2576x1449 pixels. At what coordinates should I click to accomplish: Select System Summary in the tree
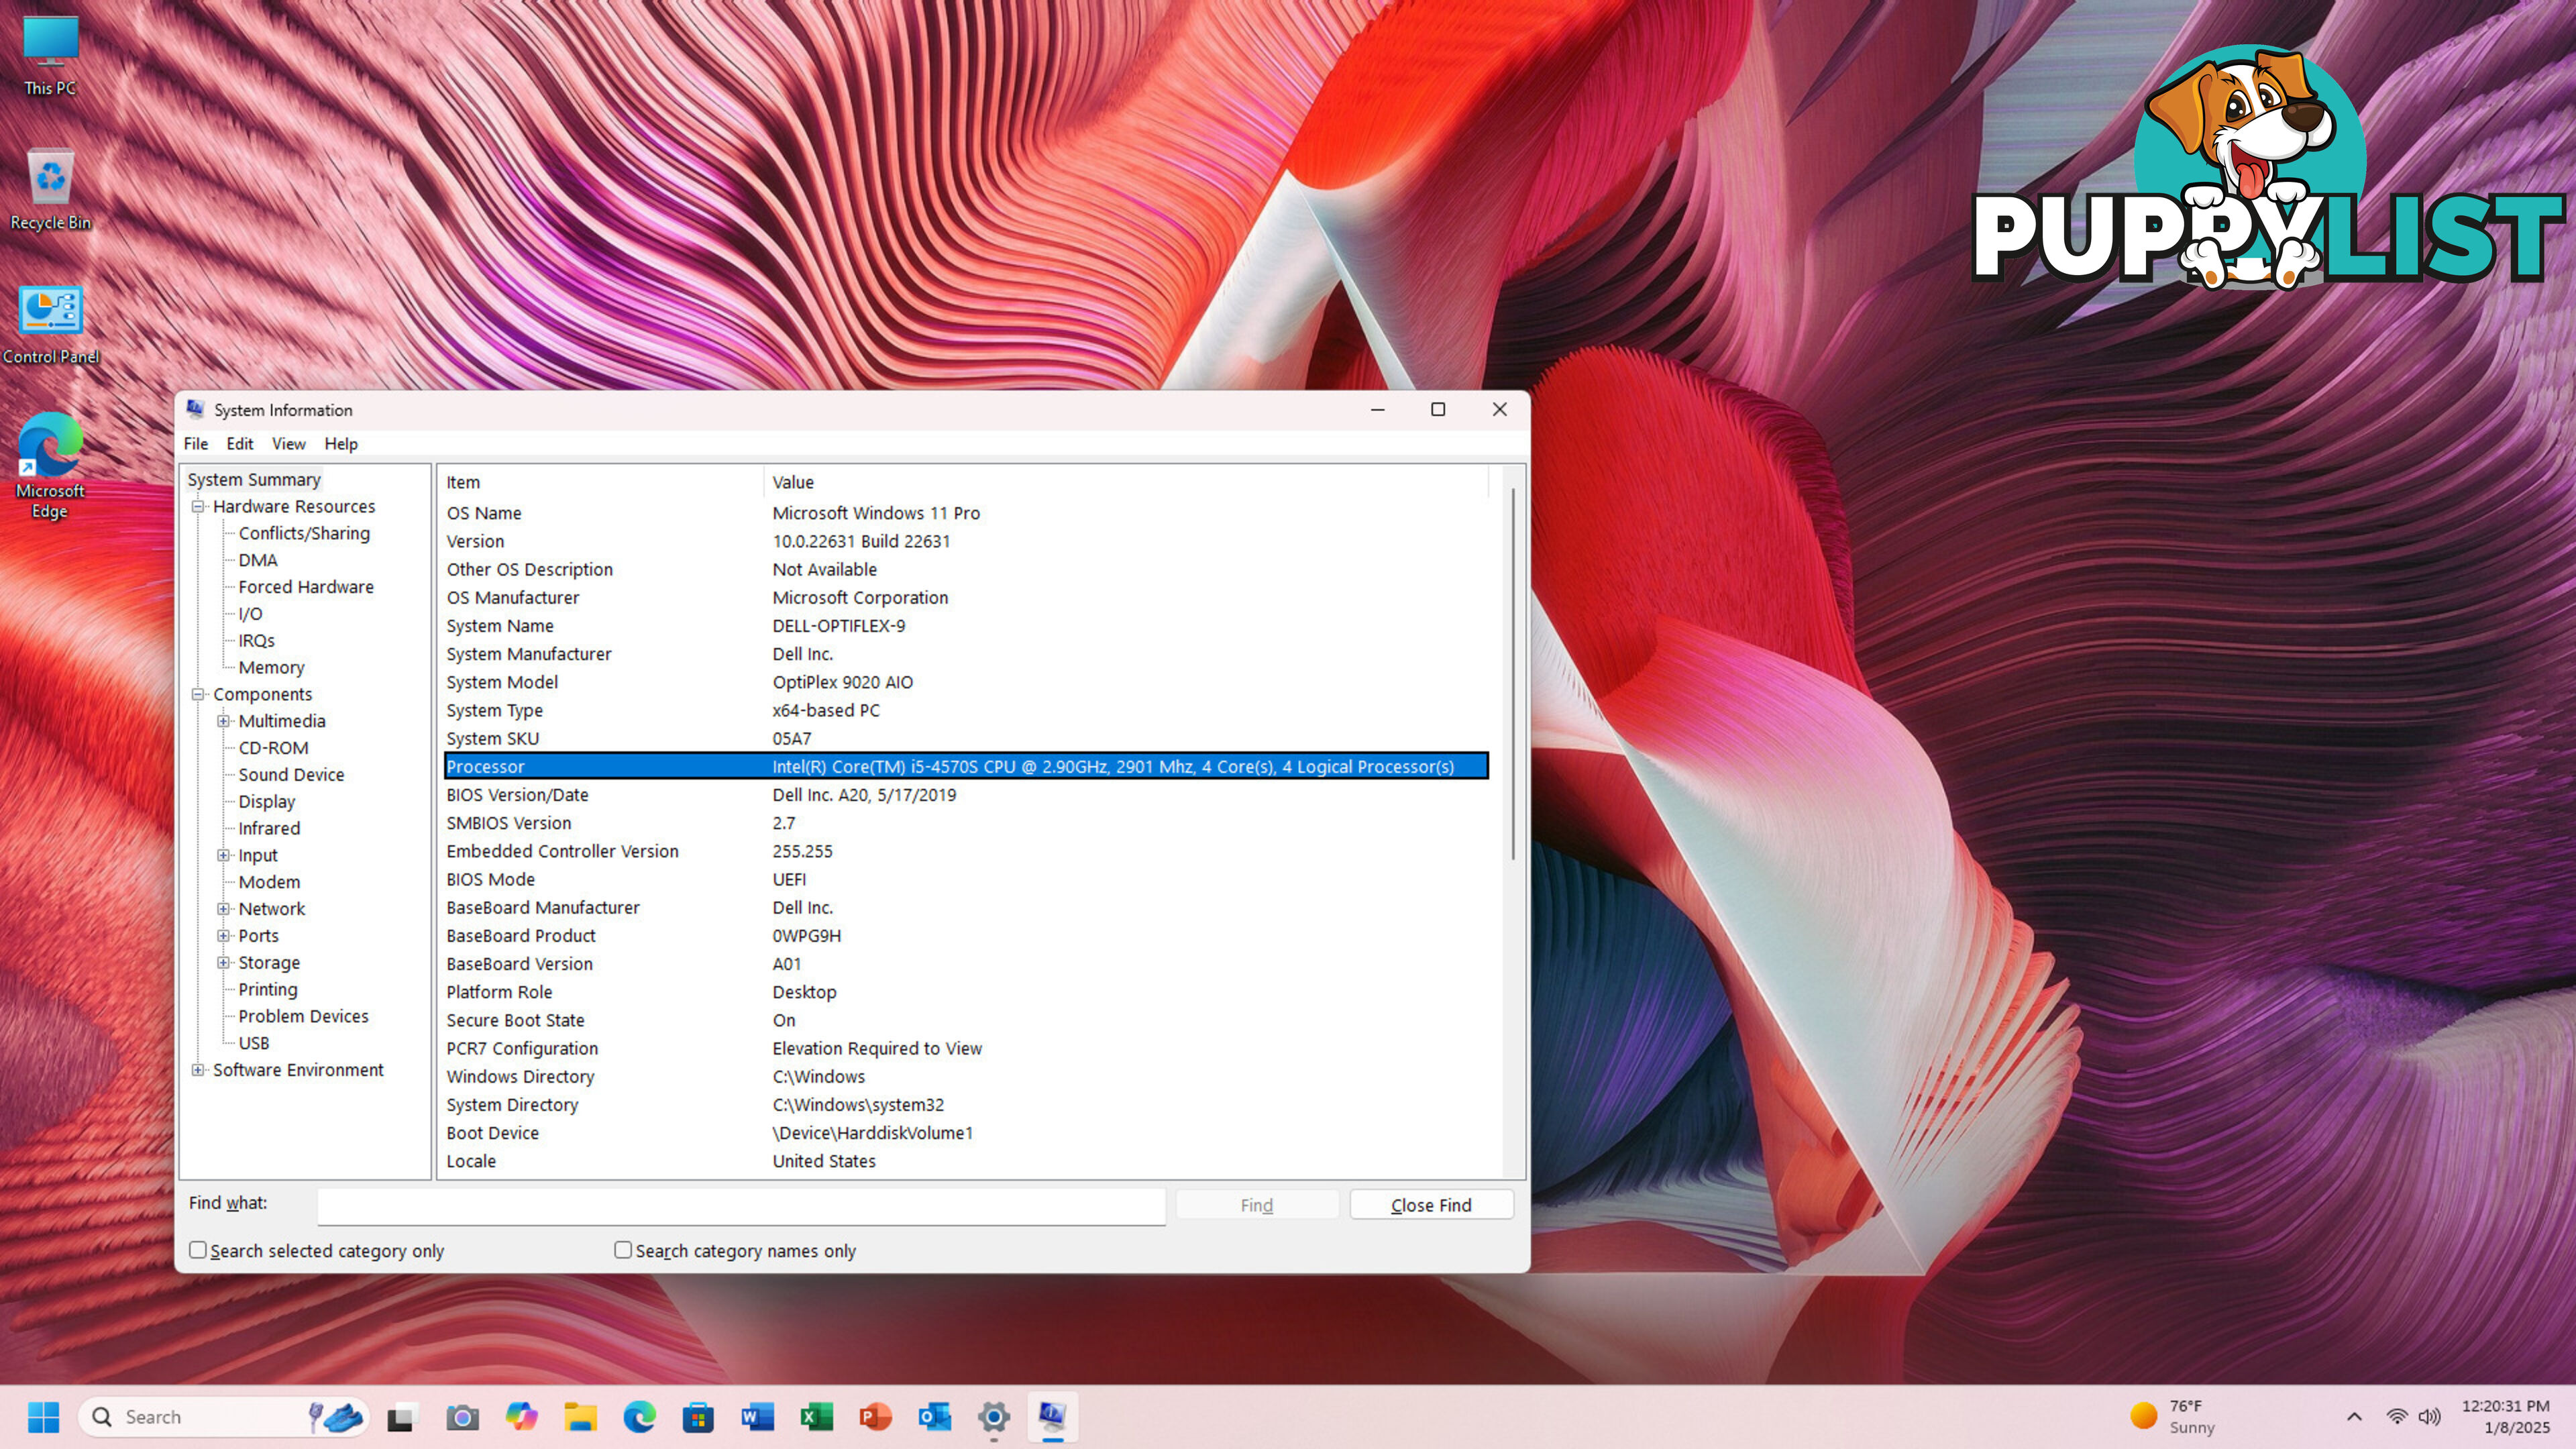tap(254, 479)
